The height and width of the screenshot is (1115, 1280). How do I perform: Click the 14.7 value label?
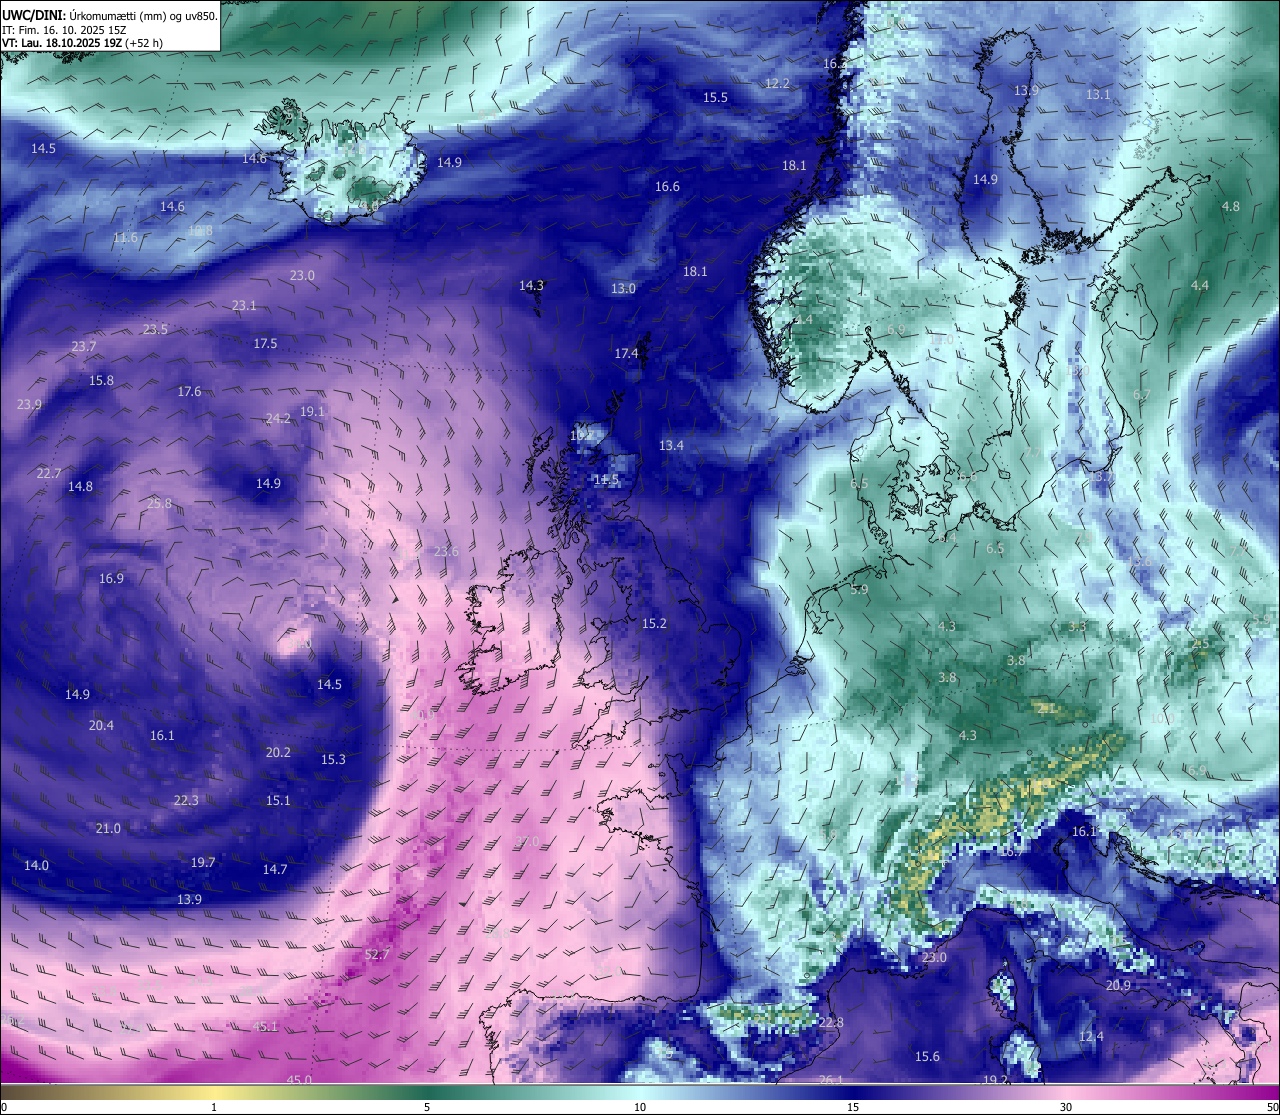(x=275, y=870)
